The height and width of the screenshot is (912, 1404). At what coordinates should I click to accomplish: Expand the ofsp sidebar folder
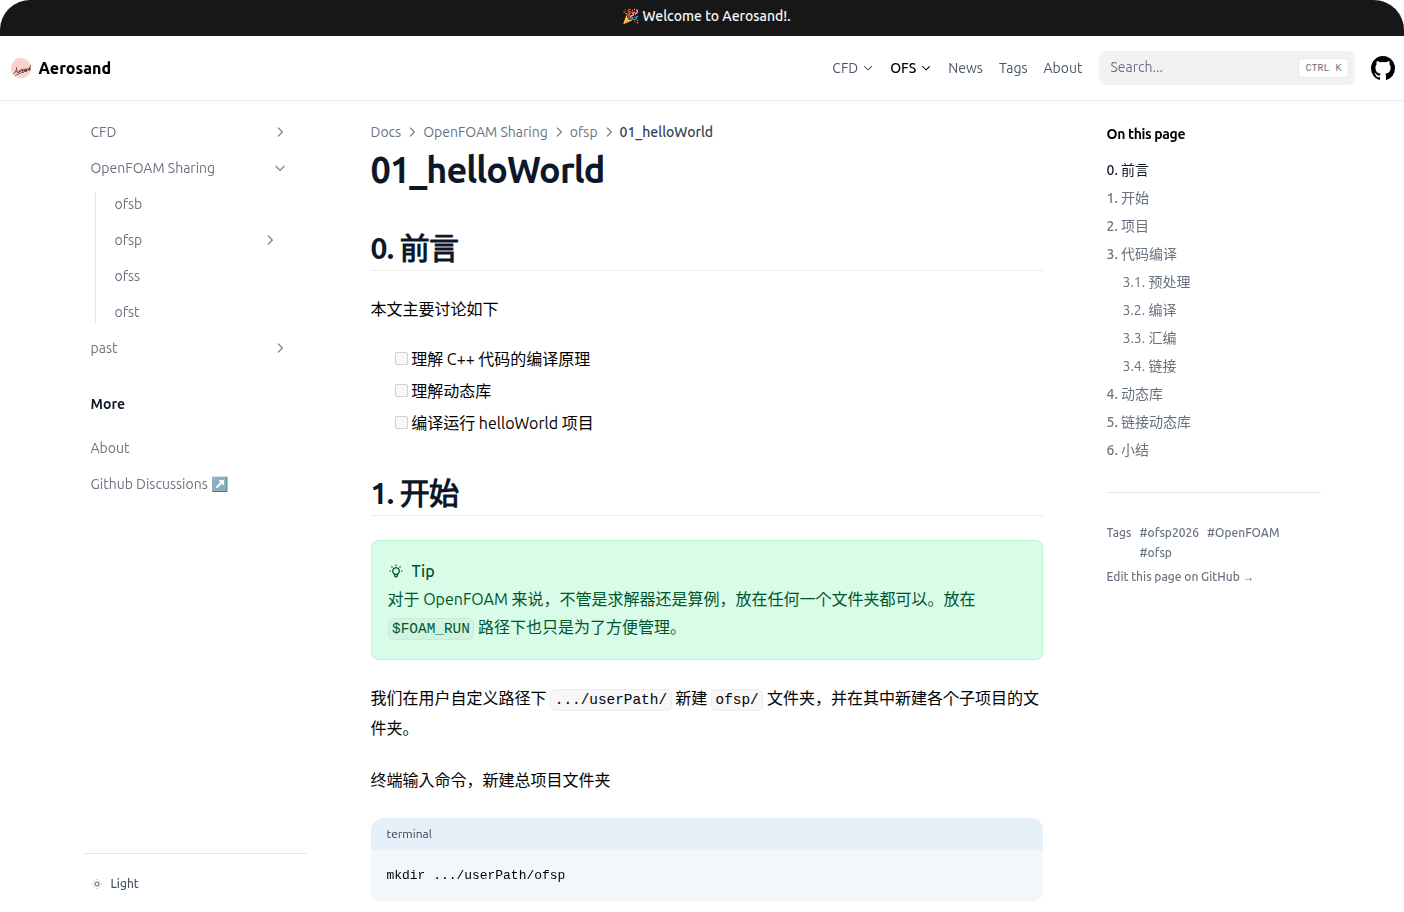270,240
